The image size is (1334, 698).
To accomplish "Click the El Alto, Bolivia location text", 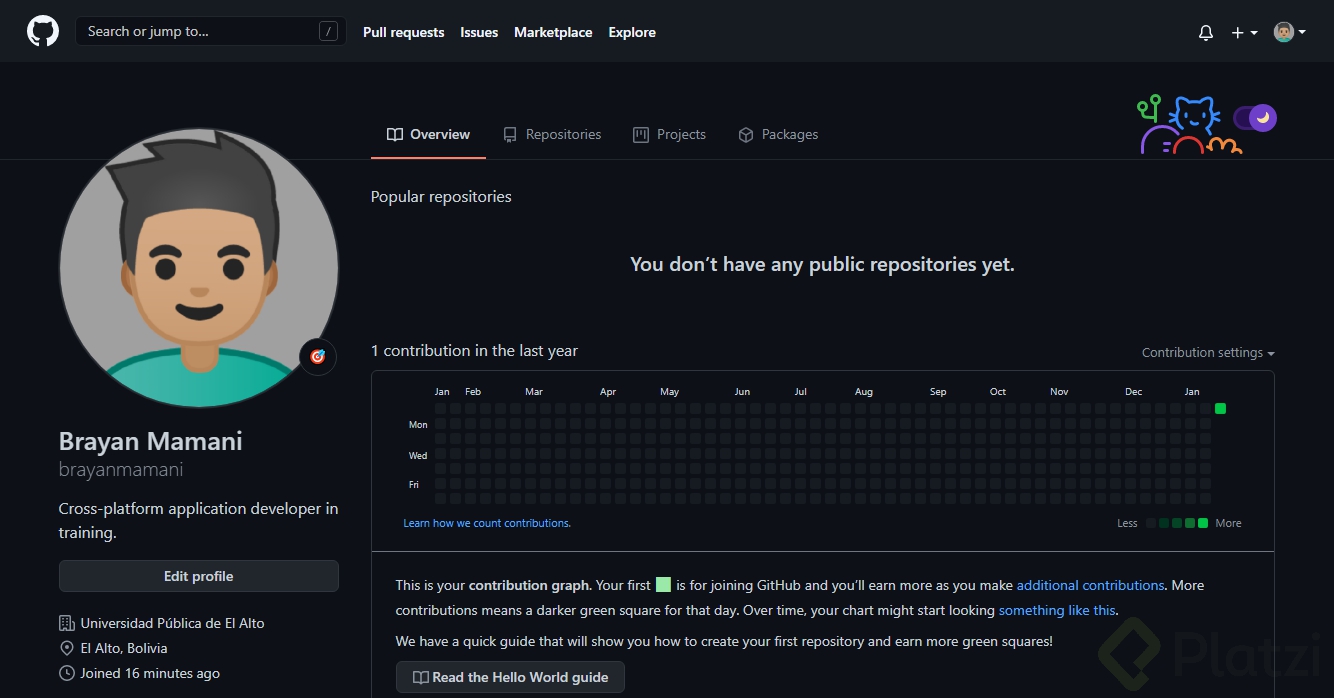I will 124,648.
